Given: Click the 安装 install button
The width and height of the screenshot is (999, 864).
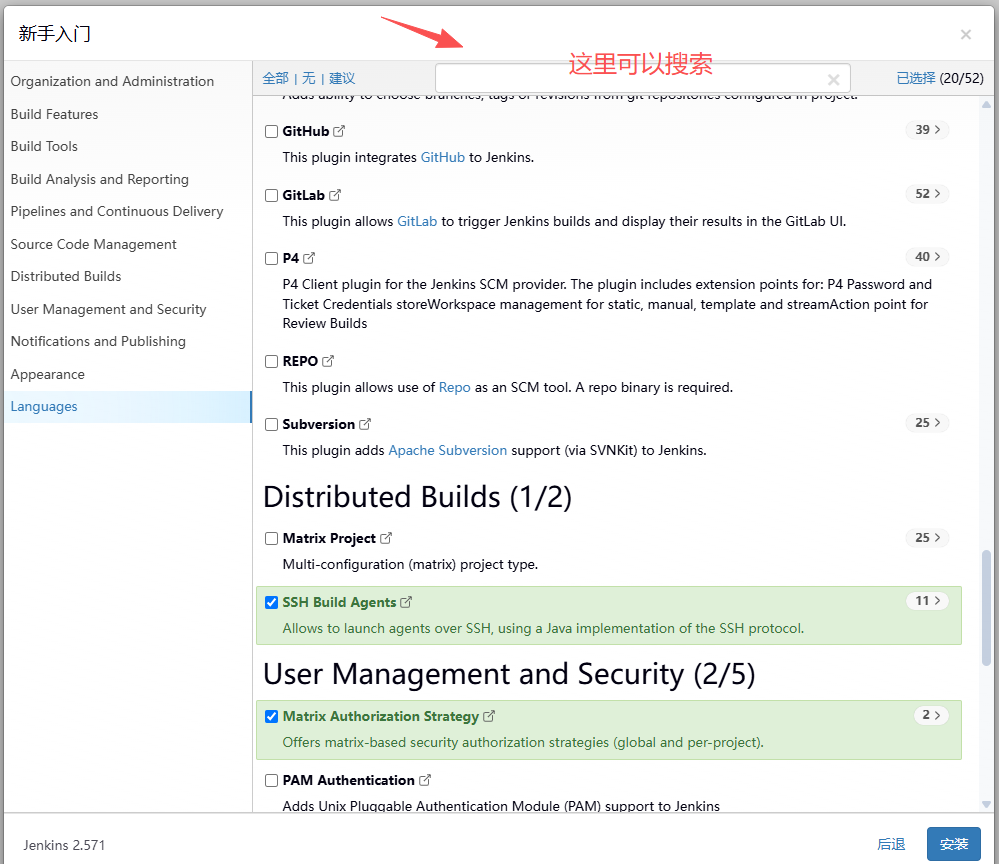Looking at the screenshot, I should [x=954, y=844].
